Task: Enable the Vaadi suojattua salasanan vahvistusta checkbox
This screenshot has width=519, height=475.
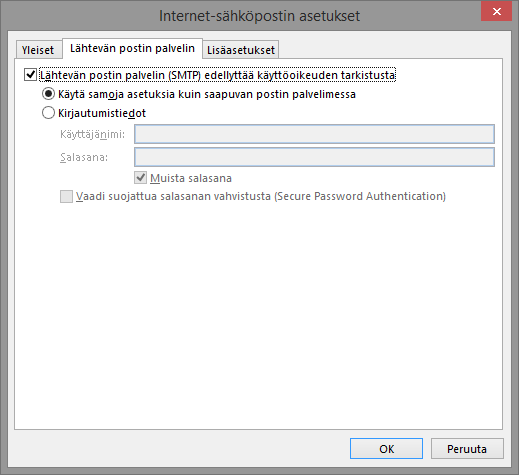Action: (x=66, y=196)
